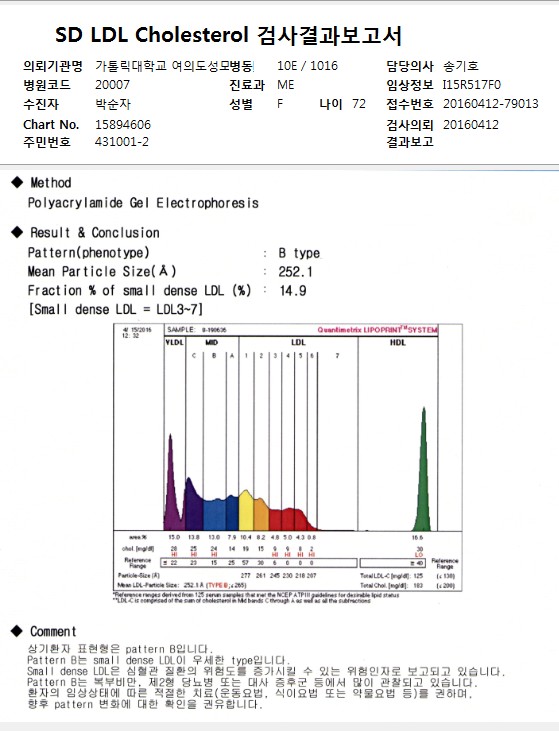Click the yellow LDL 1 band

point(246,510)
